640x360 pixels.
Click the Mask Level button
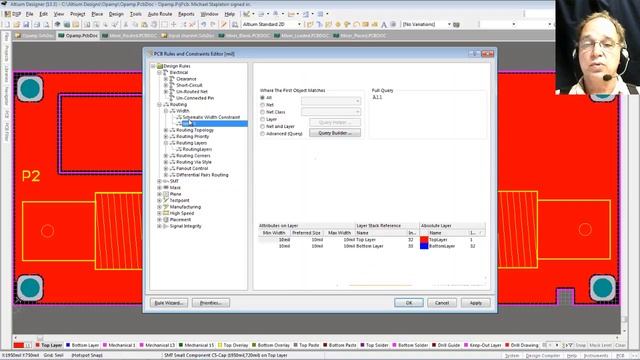600,345
